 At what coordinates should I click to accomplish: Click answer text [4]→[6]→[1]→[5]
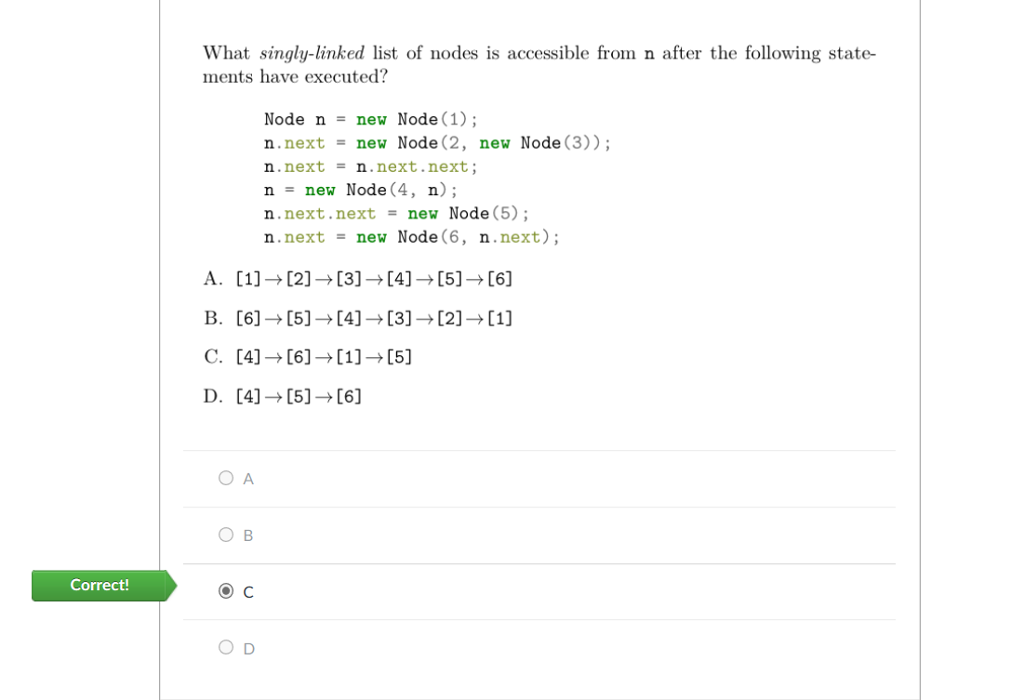323,357
